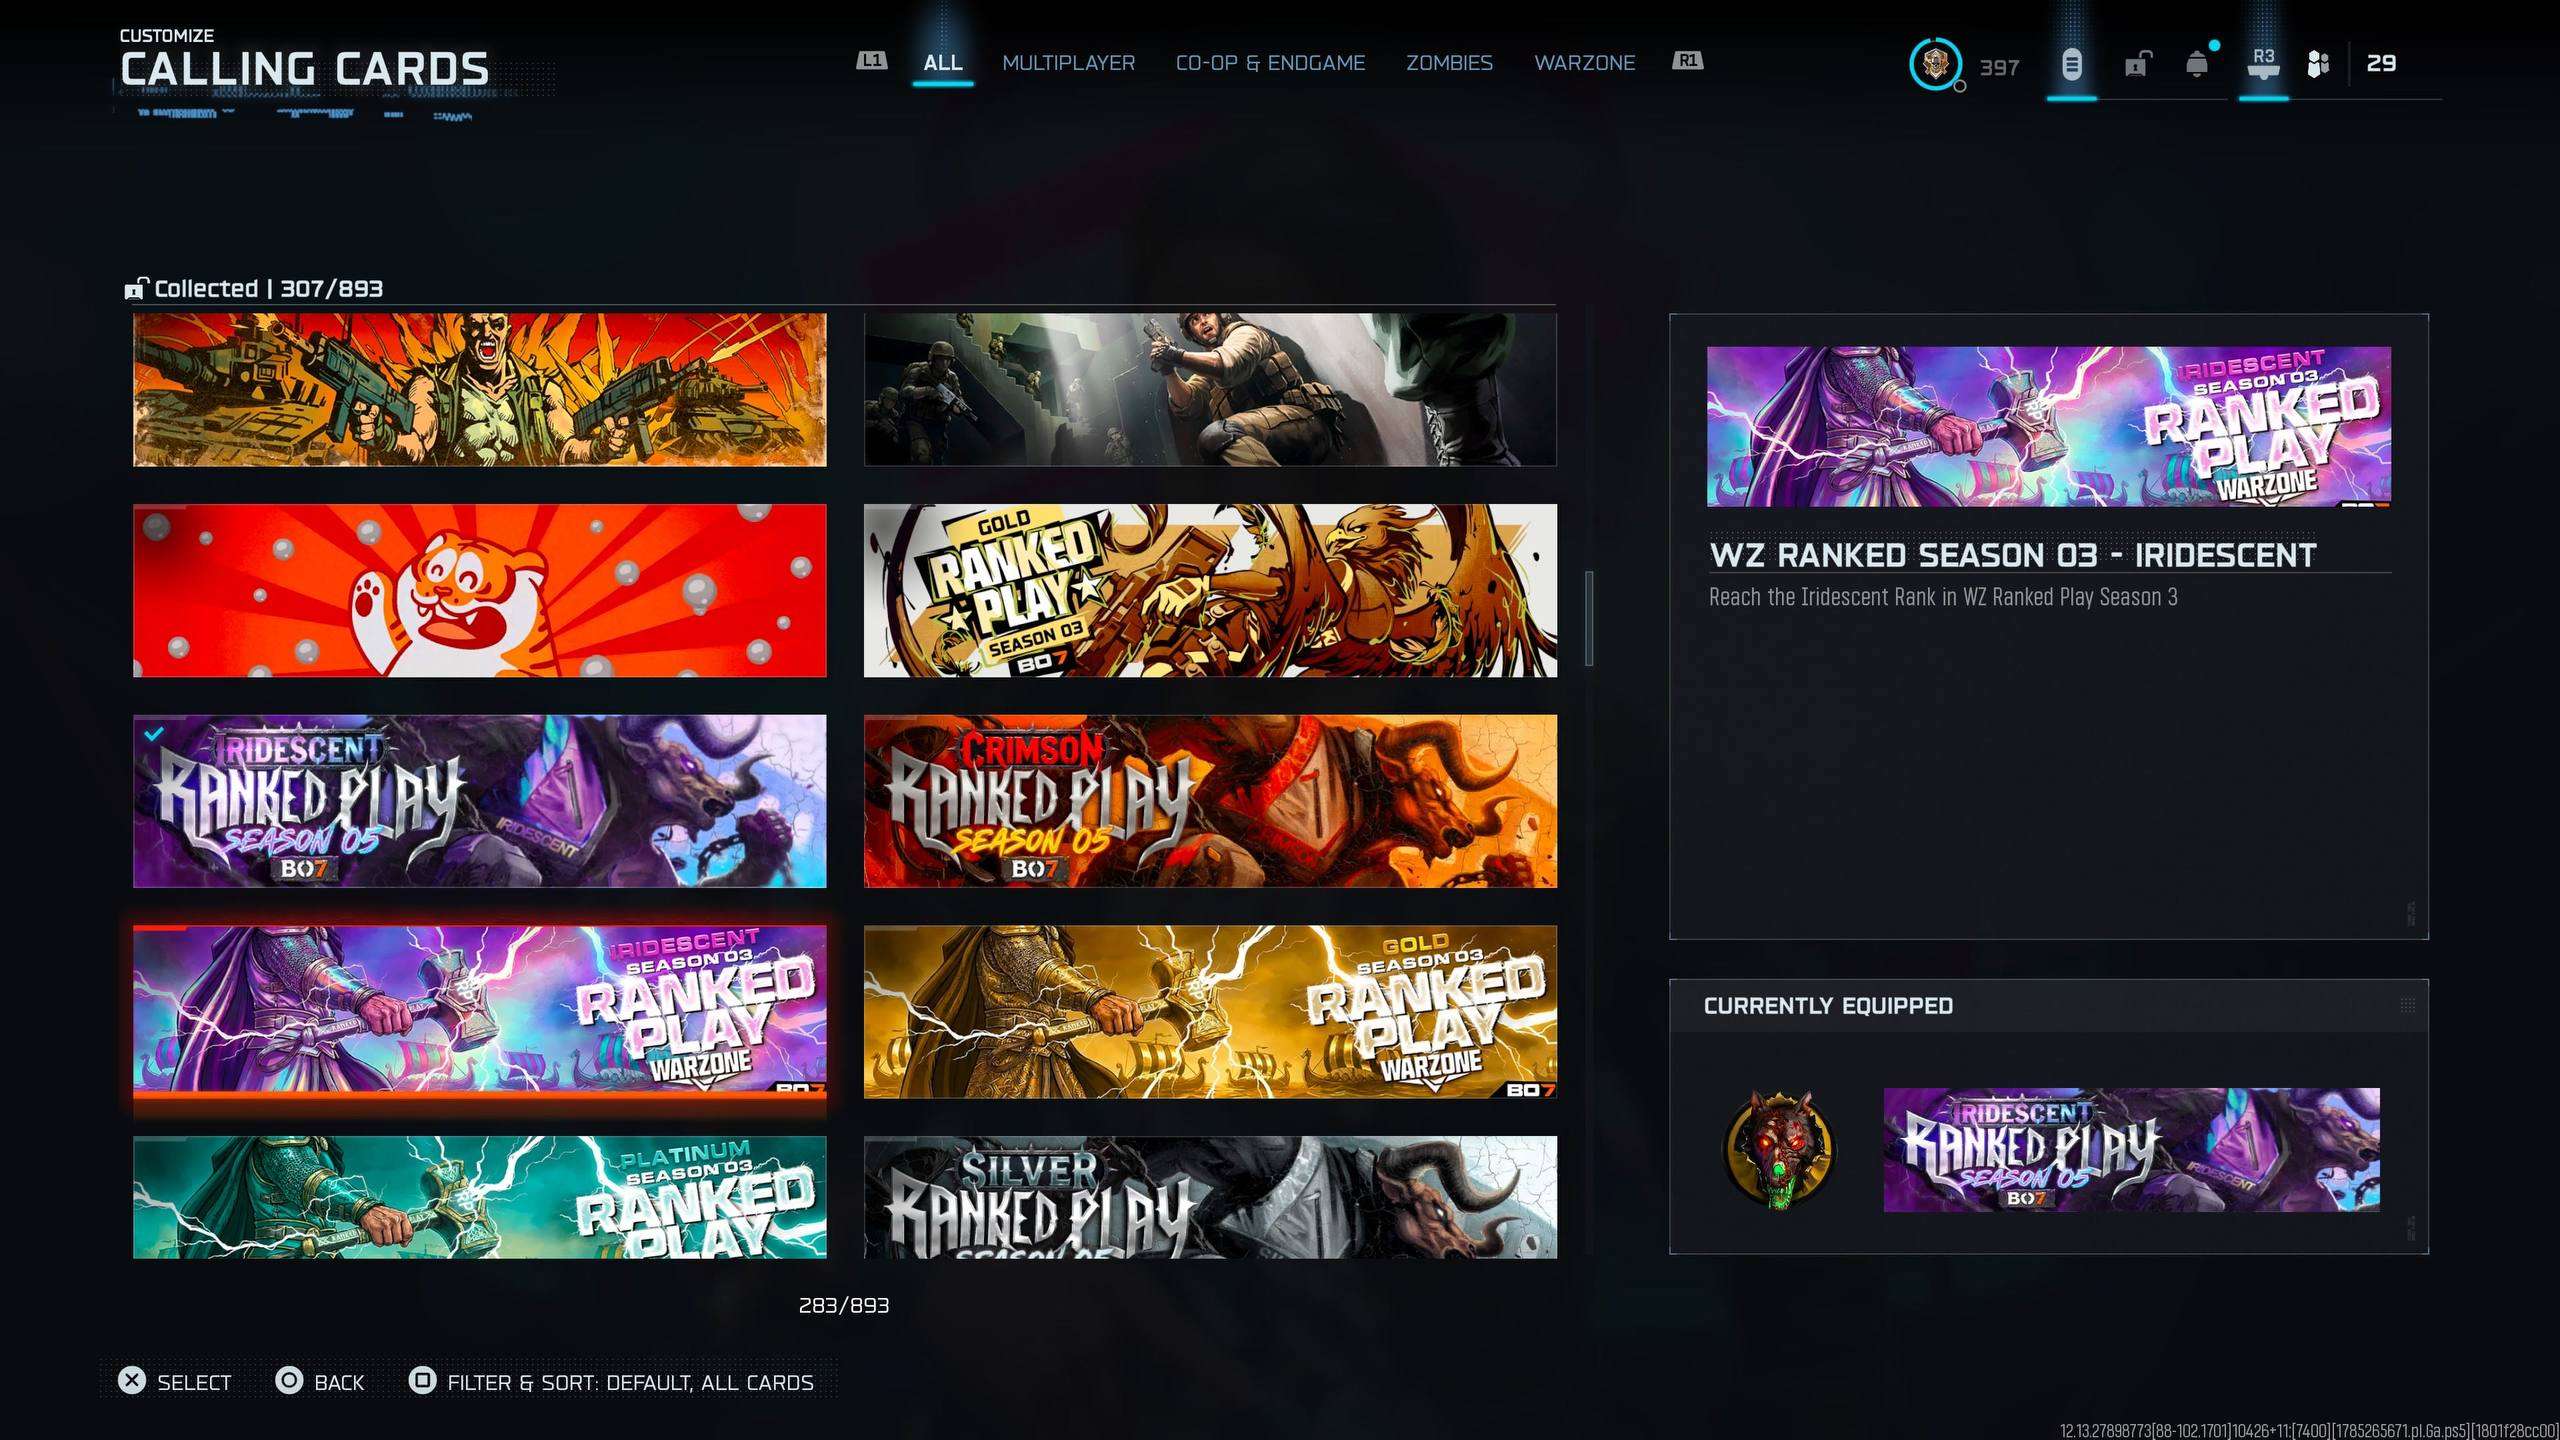2560x1440 pixels.
Task: Click the large preview card in details panel
Action: [x=2049, y=426]
